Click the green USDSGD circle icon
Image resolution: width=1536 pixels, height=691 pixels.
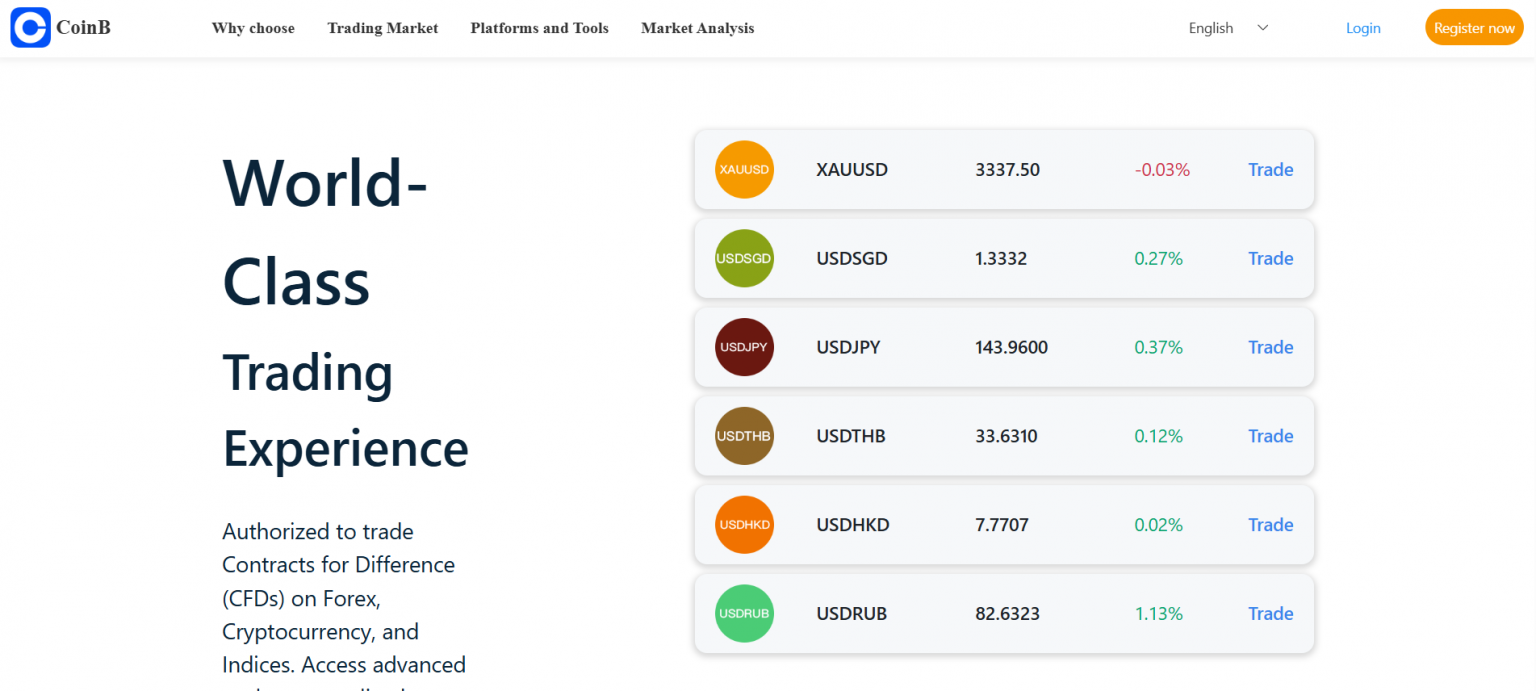(x=744, y=259)
